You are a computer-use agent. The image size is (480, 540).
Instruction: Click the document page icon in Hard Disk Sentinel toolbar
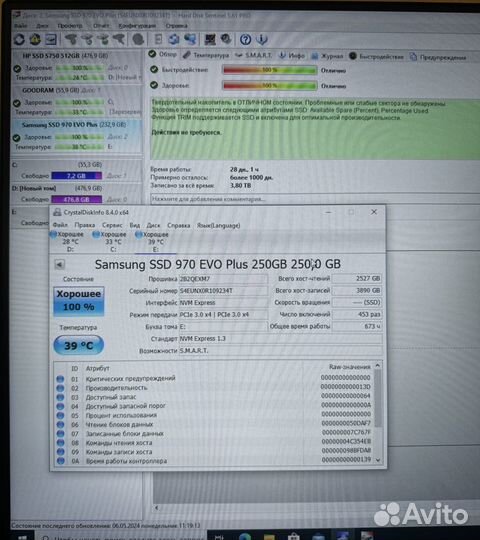(158, 39)
